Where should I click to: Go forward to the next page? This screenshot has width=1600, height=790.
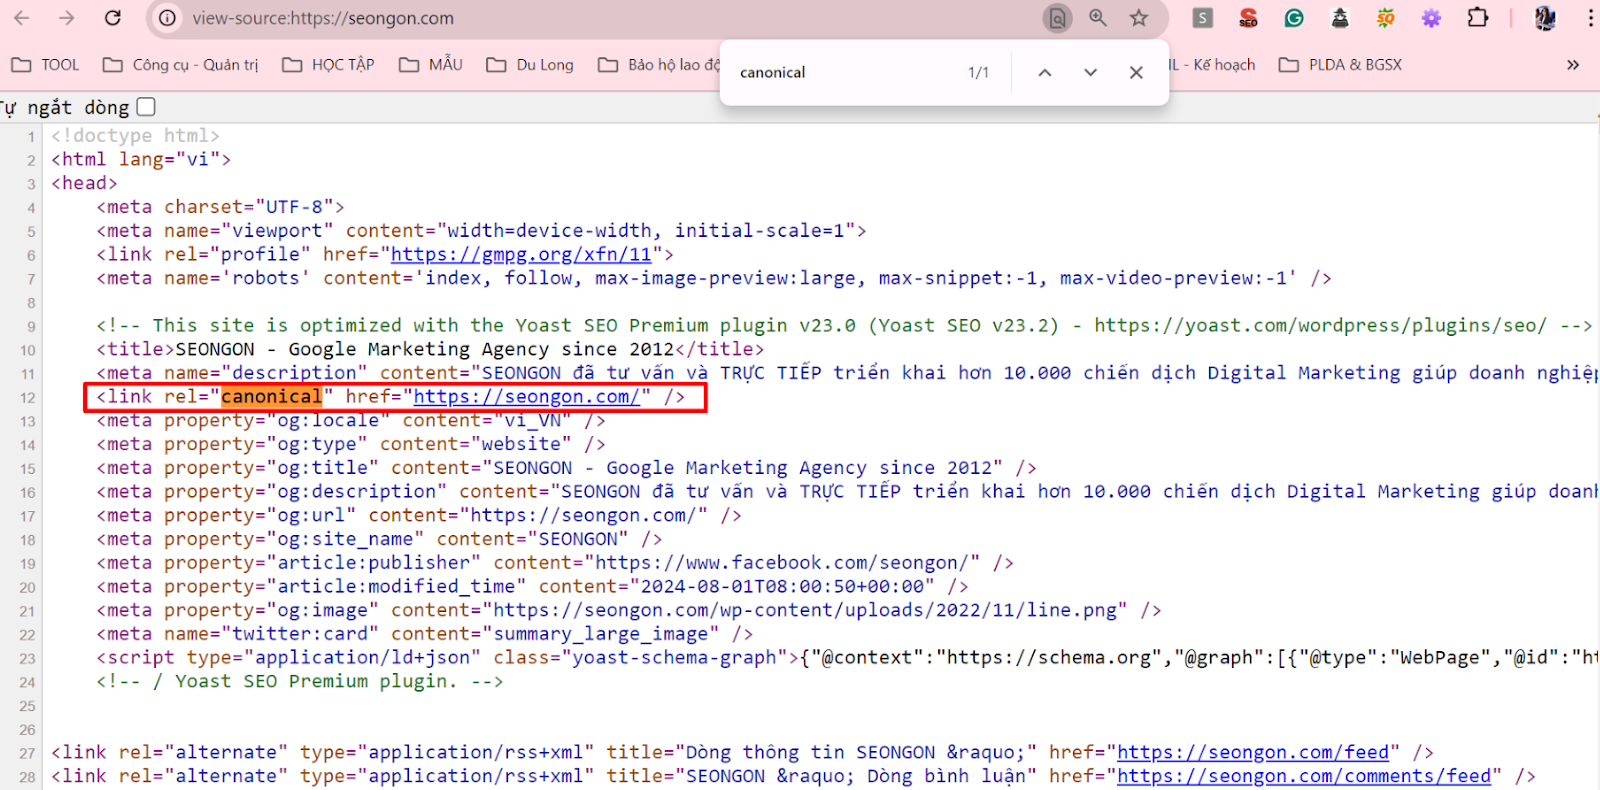[x=66, y=18]
